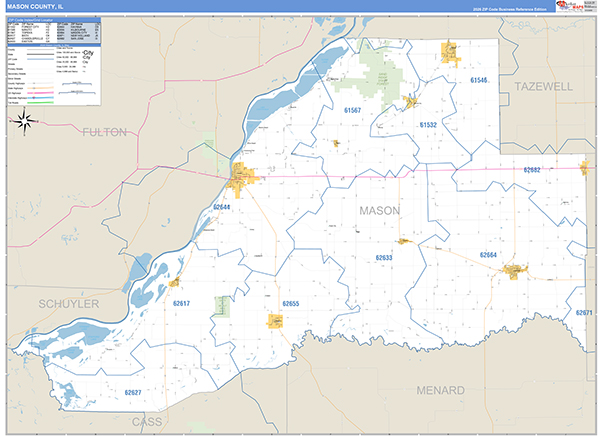Click the yellow city area below 62655
The width and height of the screenshot is (600, 436).
pos(275,321)
